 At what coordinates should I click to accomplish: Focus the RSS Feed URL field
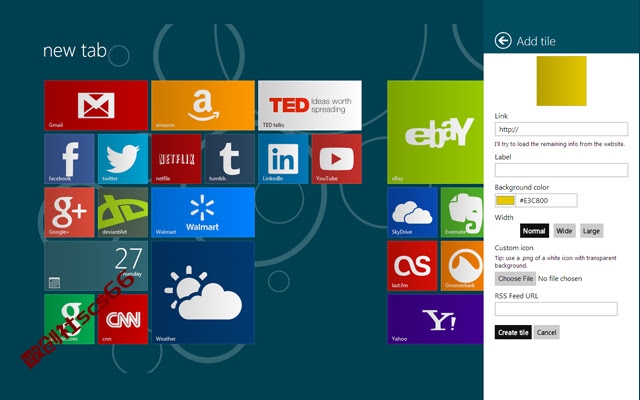[556, 309]
